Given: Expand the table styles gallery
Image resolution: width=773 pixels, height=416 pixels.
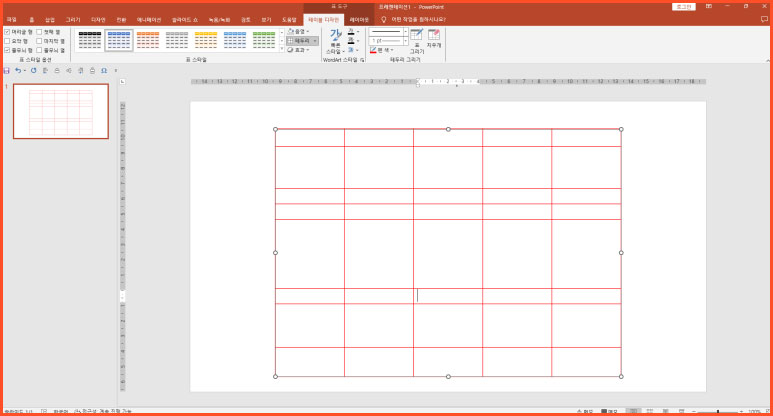Looking at the screenshot, I should pyautogui.click(x=282, y=49).
